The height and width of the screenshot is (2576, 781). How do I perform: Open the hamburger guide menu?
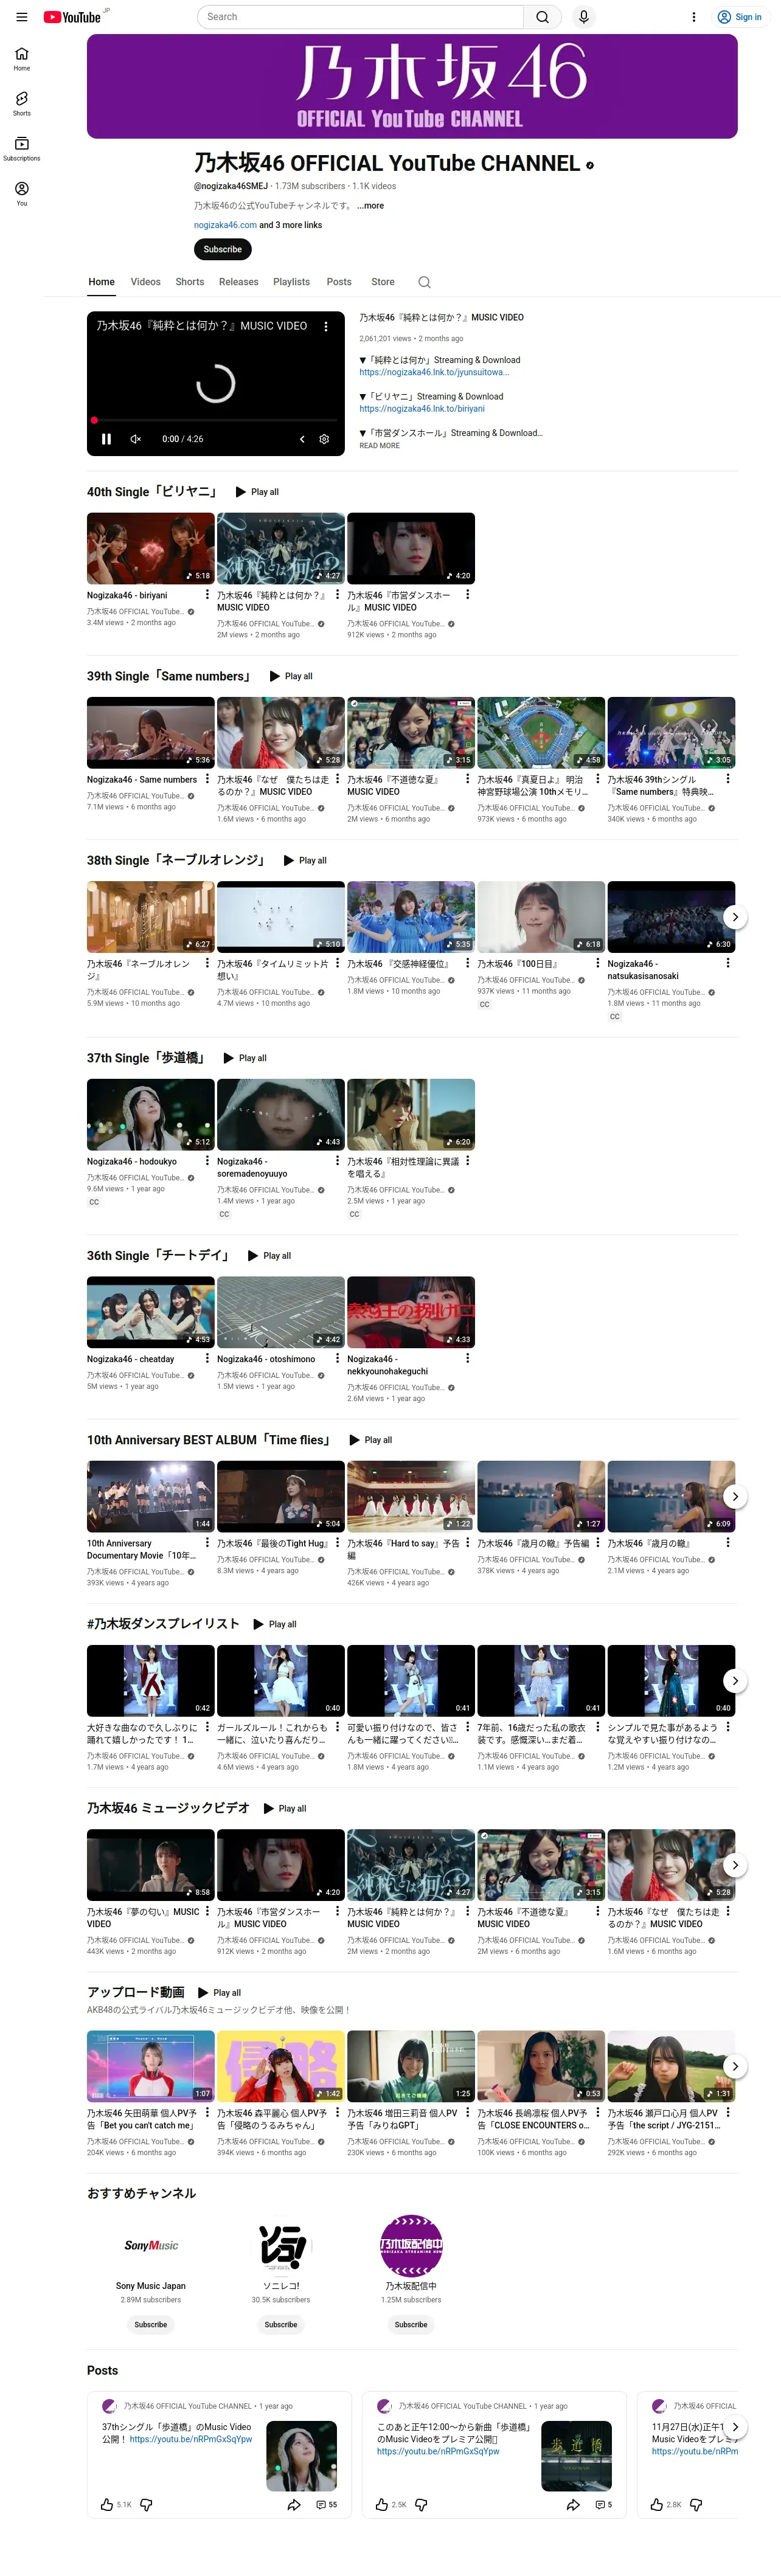(21, 17)
